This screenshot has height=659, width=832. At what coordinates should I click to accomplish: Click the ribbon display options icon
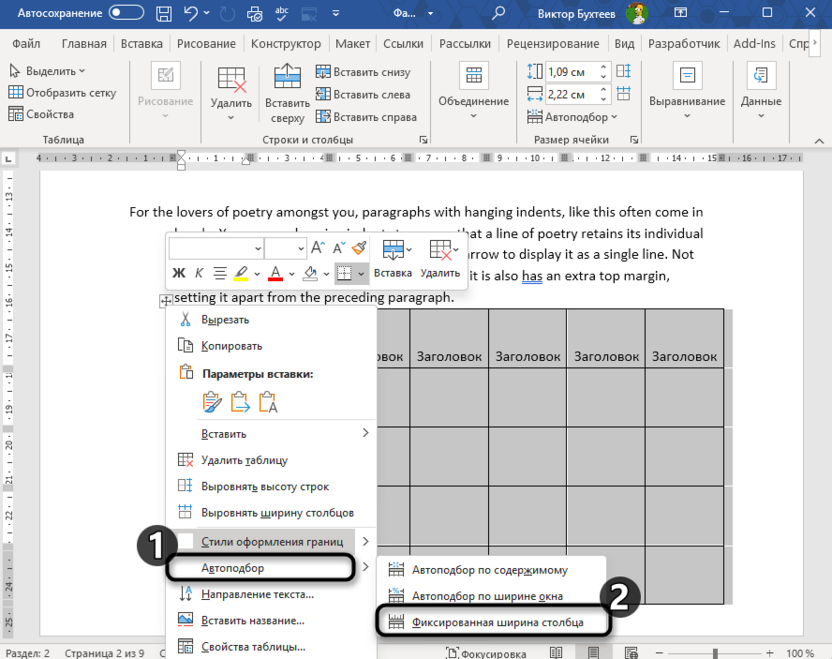(680, 13)
